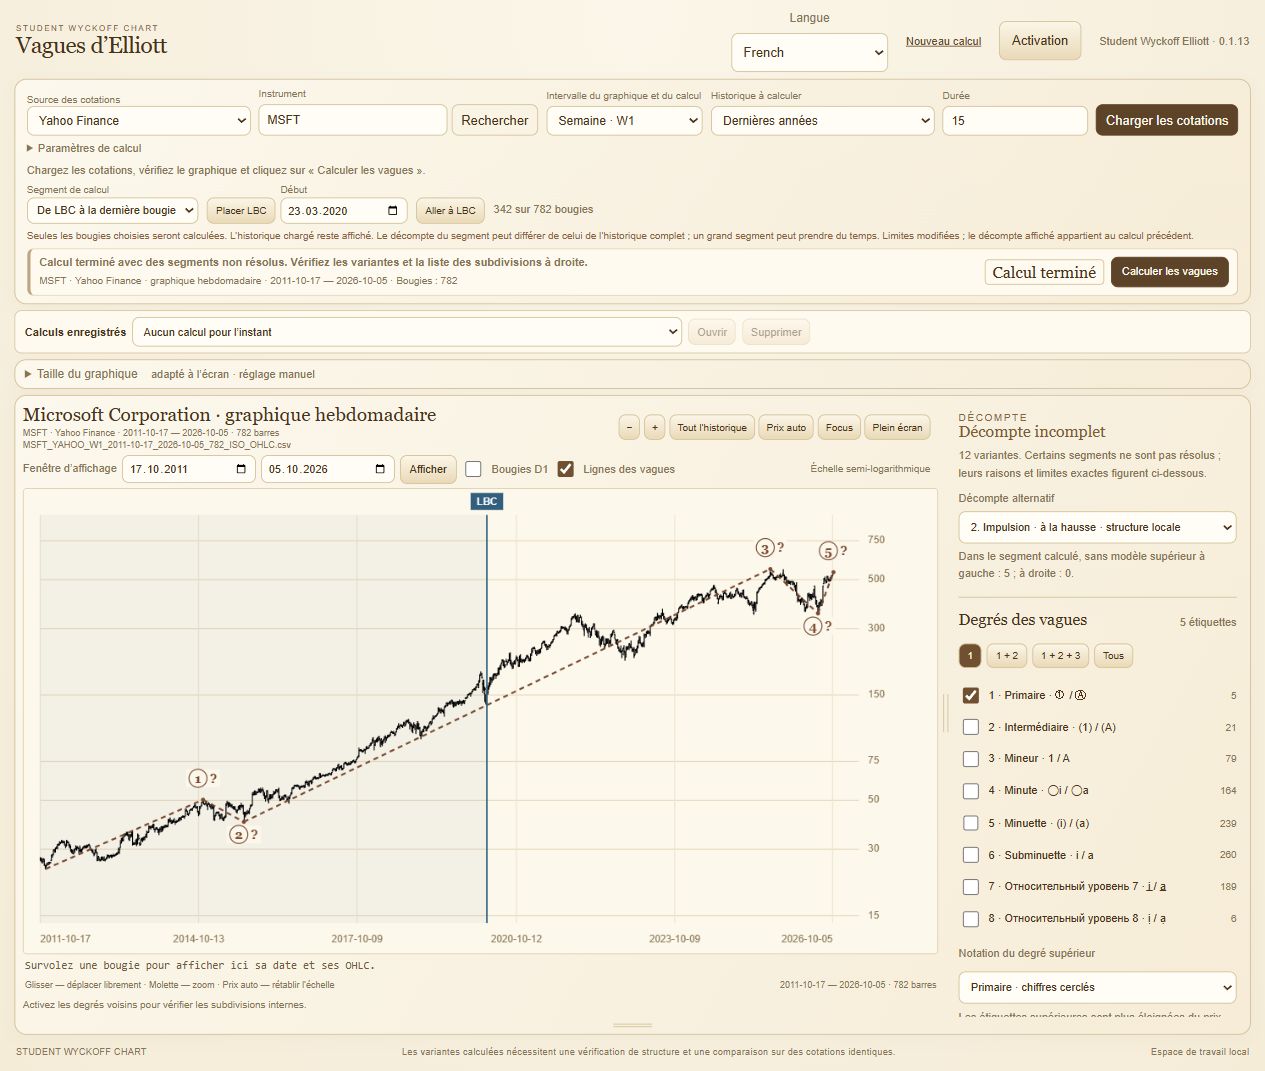
Task: Select the degree preset 1
Action: (970, 656)
